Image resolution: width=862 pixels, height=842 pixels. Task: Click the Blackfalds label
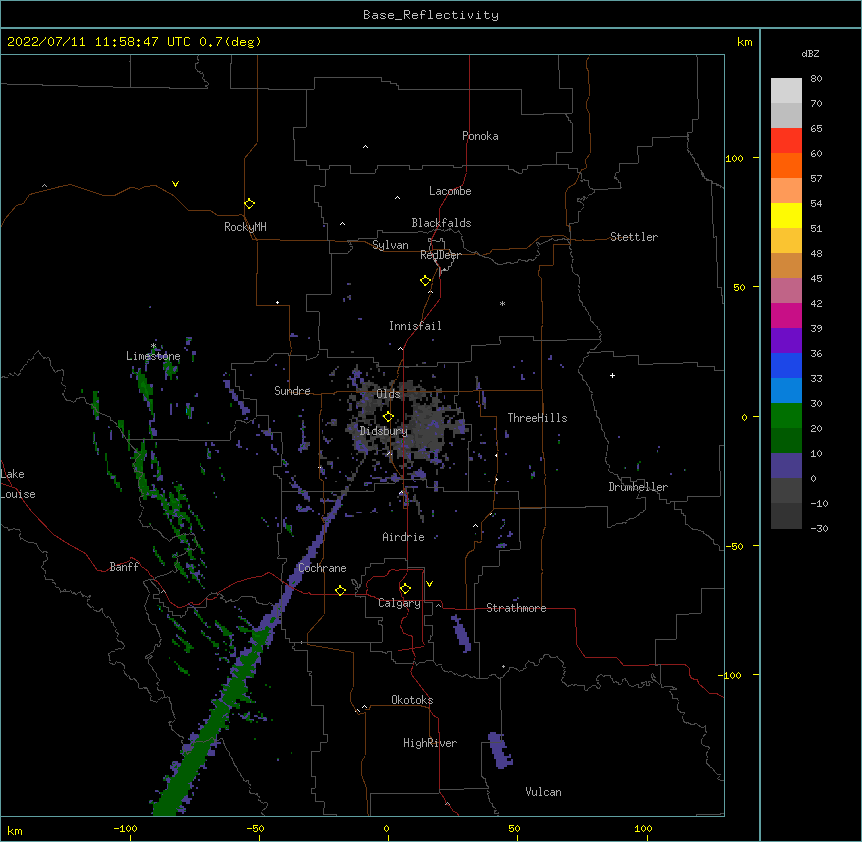pyautogui.click(x=441, y=223)
